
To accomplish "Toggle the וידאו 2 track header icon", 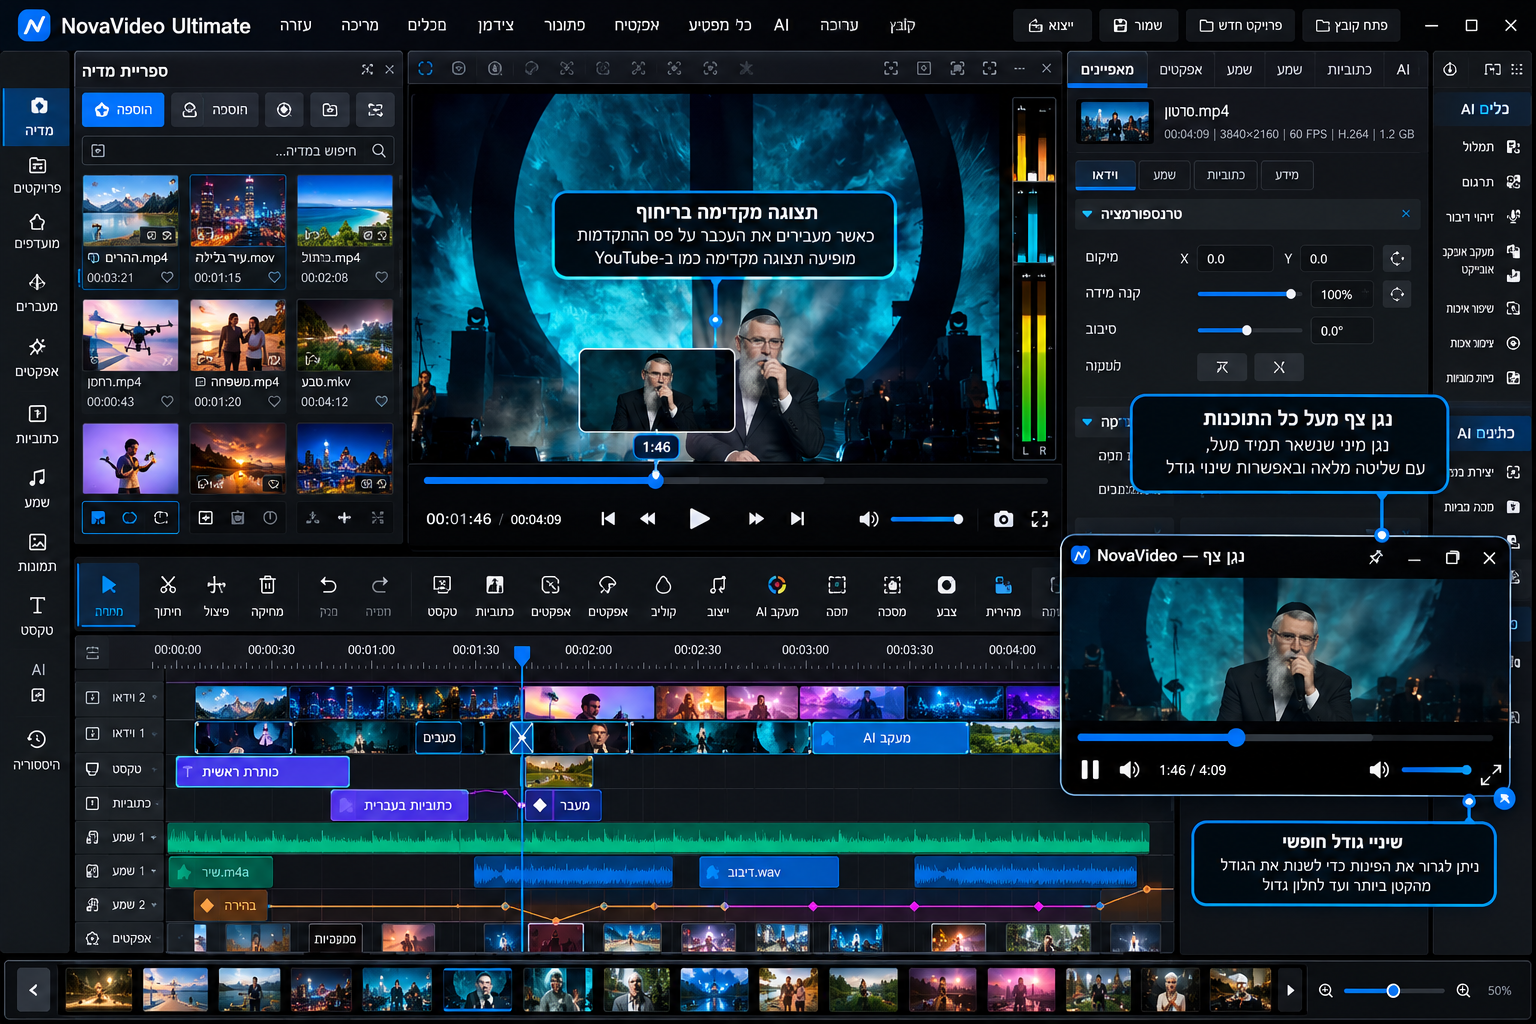I will (92, 697).
